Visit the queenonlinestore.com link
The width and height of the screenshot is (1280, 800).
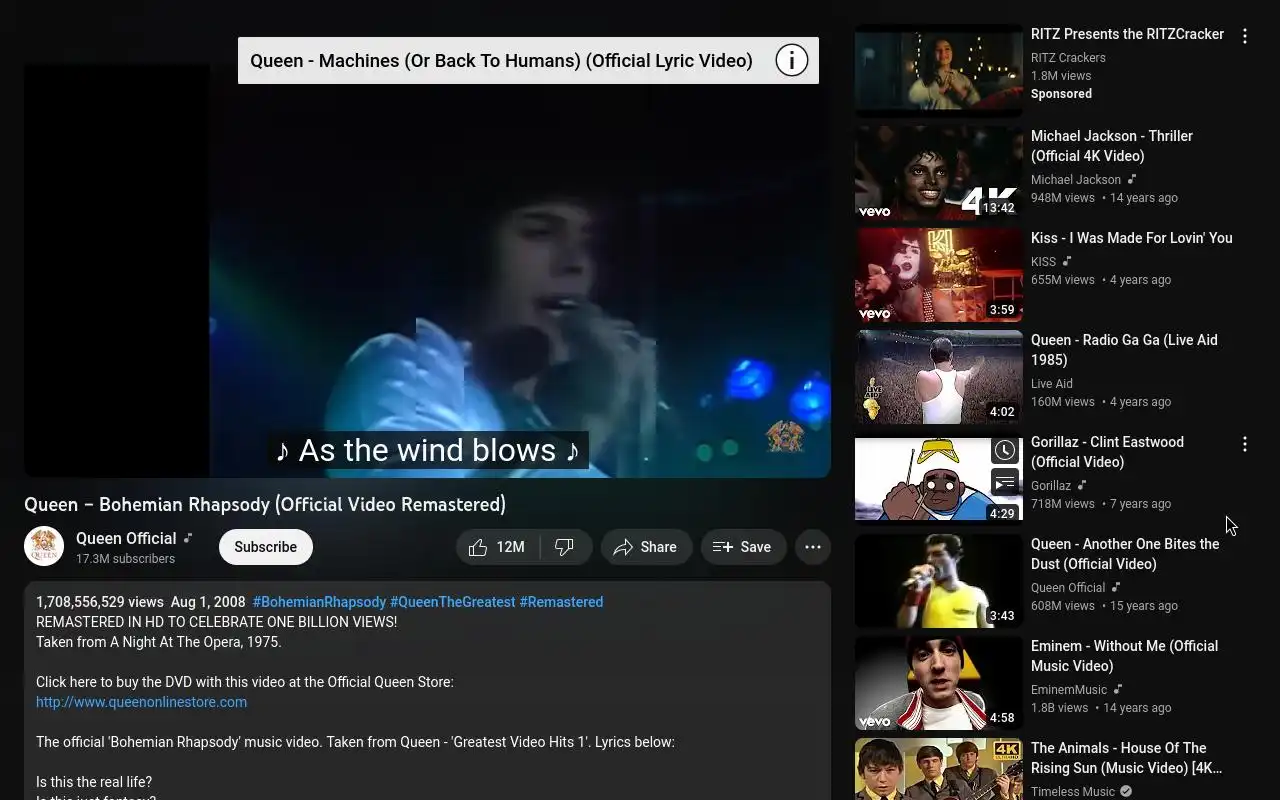(x=141, y=702)
